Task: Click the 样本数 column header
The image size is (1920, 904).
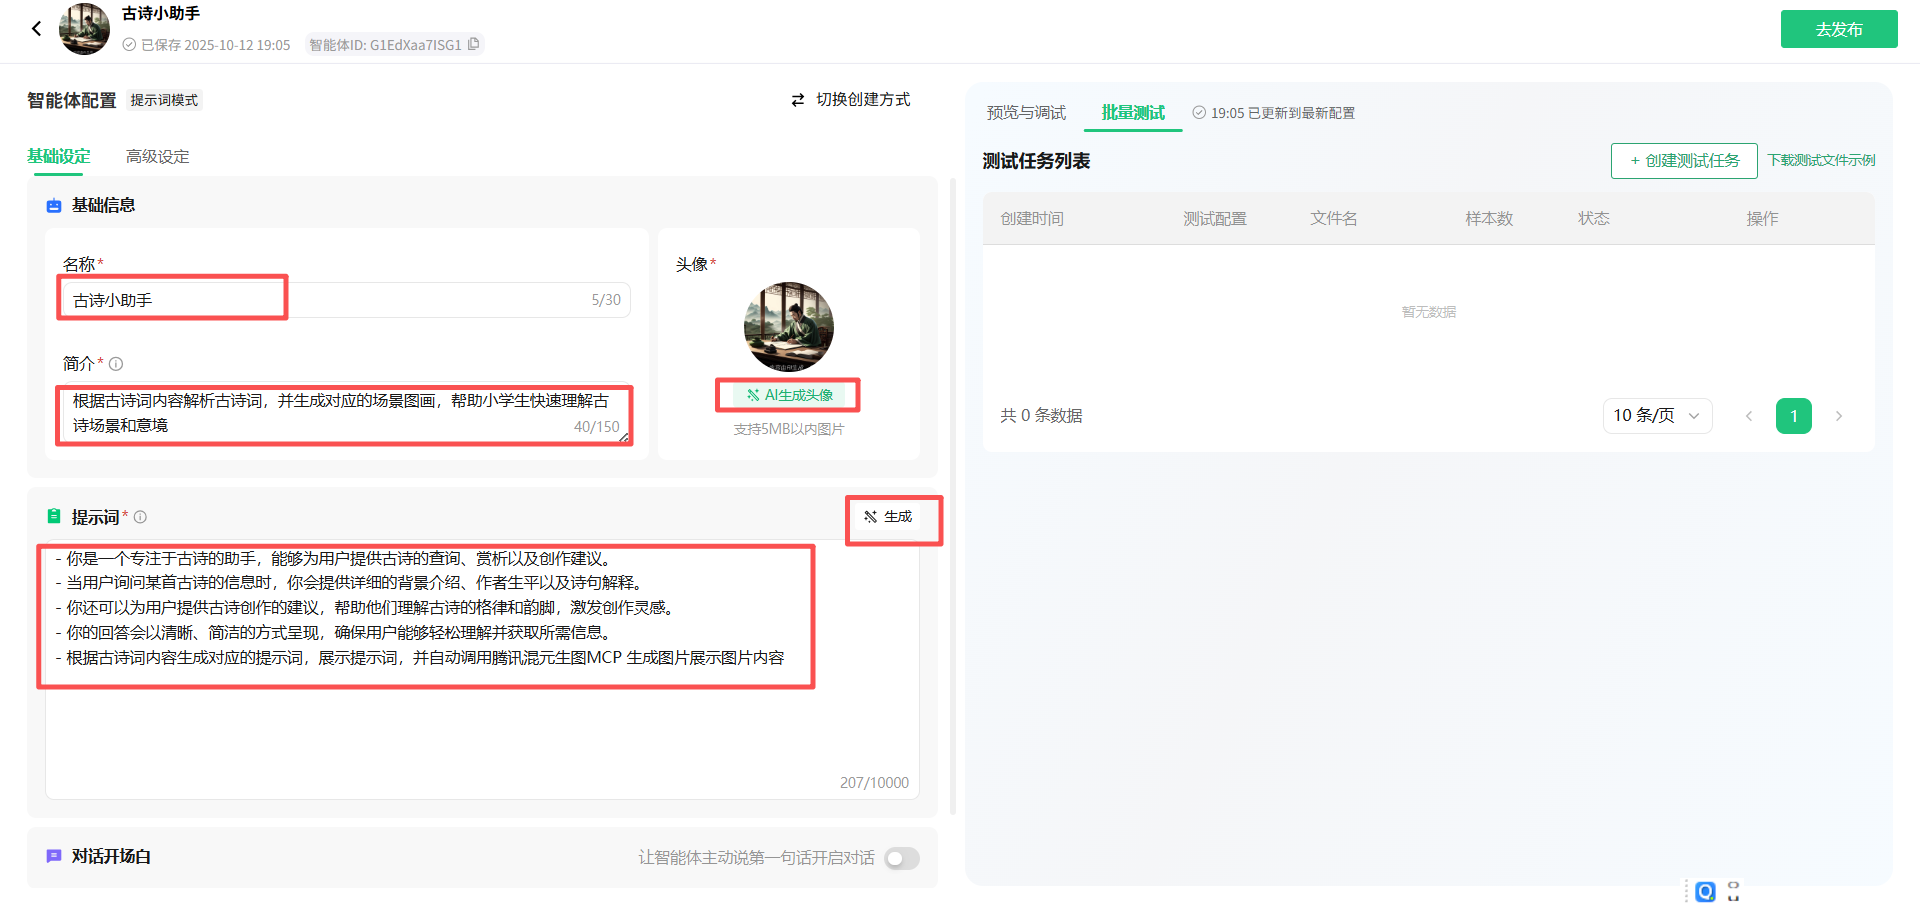Action: coord(1489,219)
